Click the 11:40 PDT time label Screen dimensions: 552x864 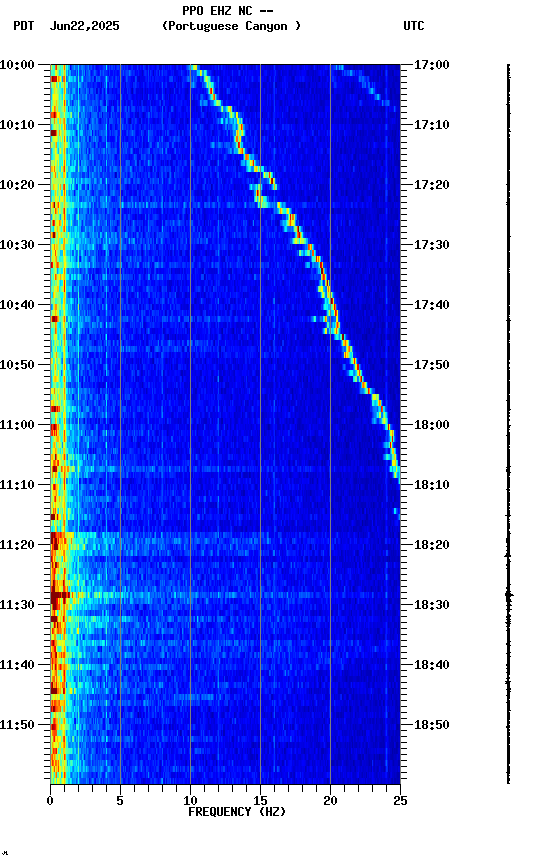pyautogui.click(x=17, y=665)
